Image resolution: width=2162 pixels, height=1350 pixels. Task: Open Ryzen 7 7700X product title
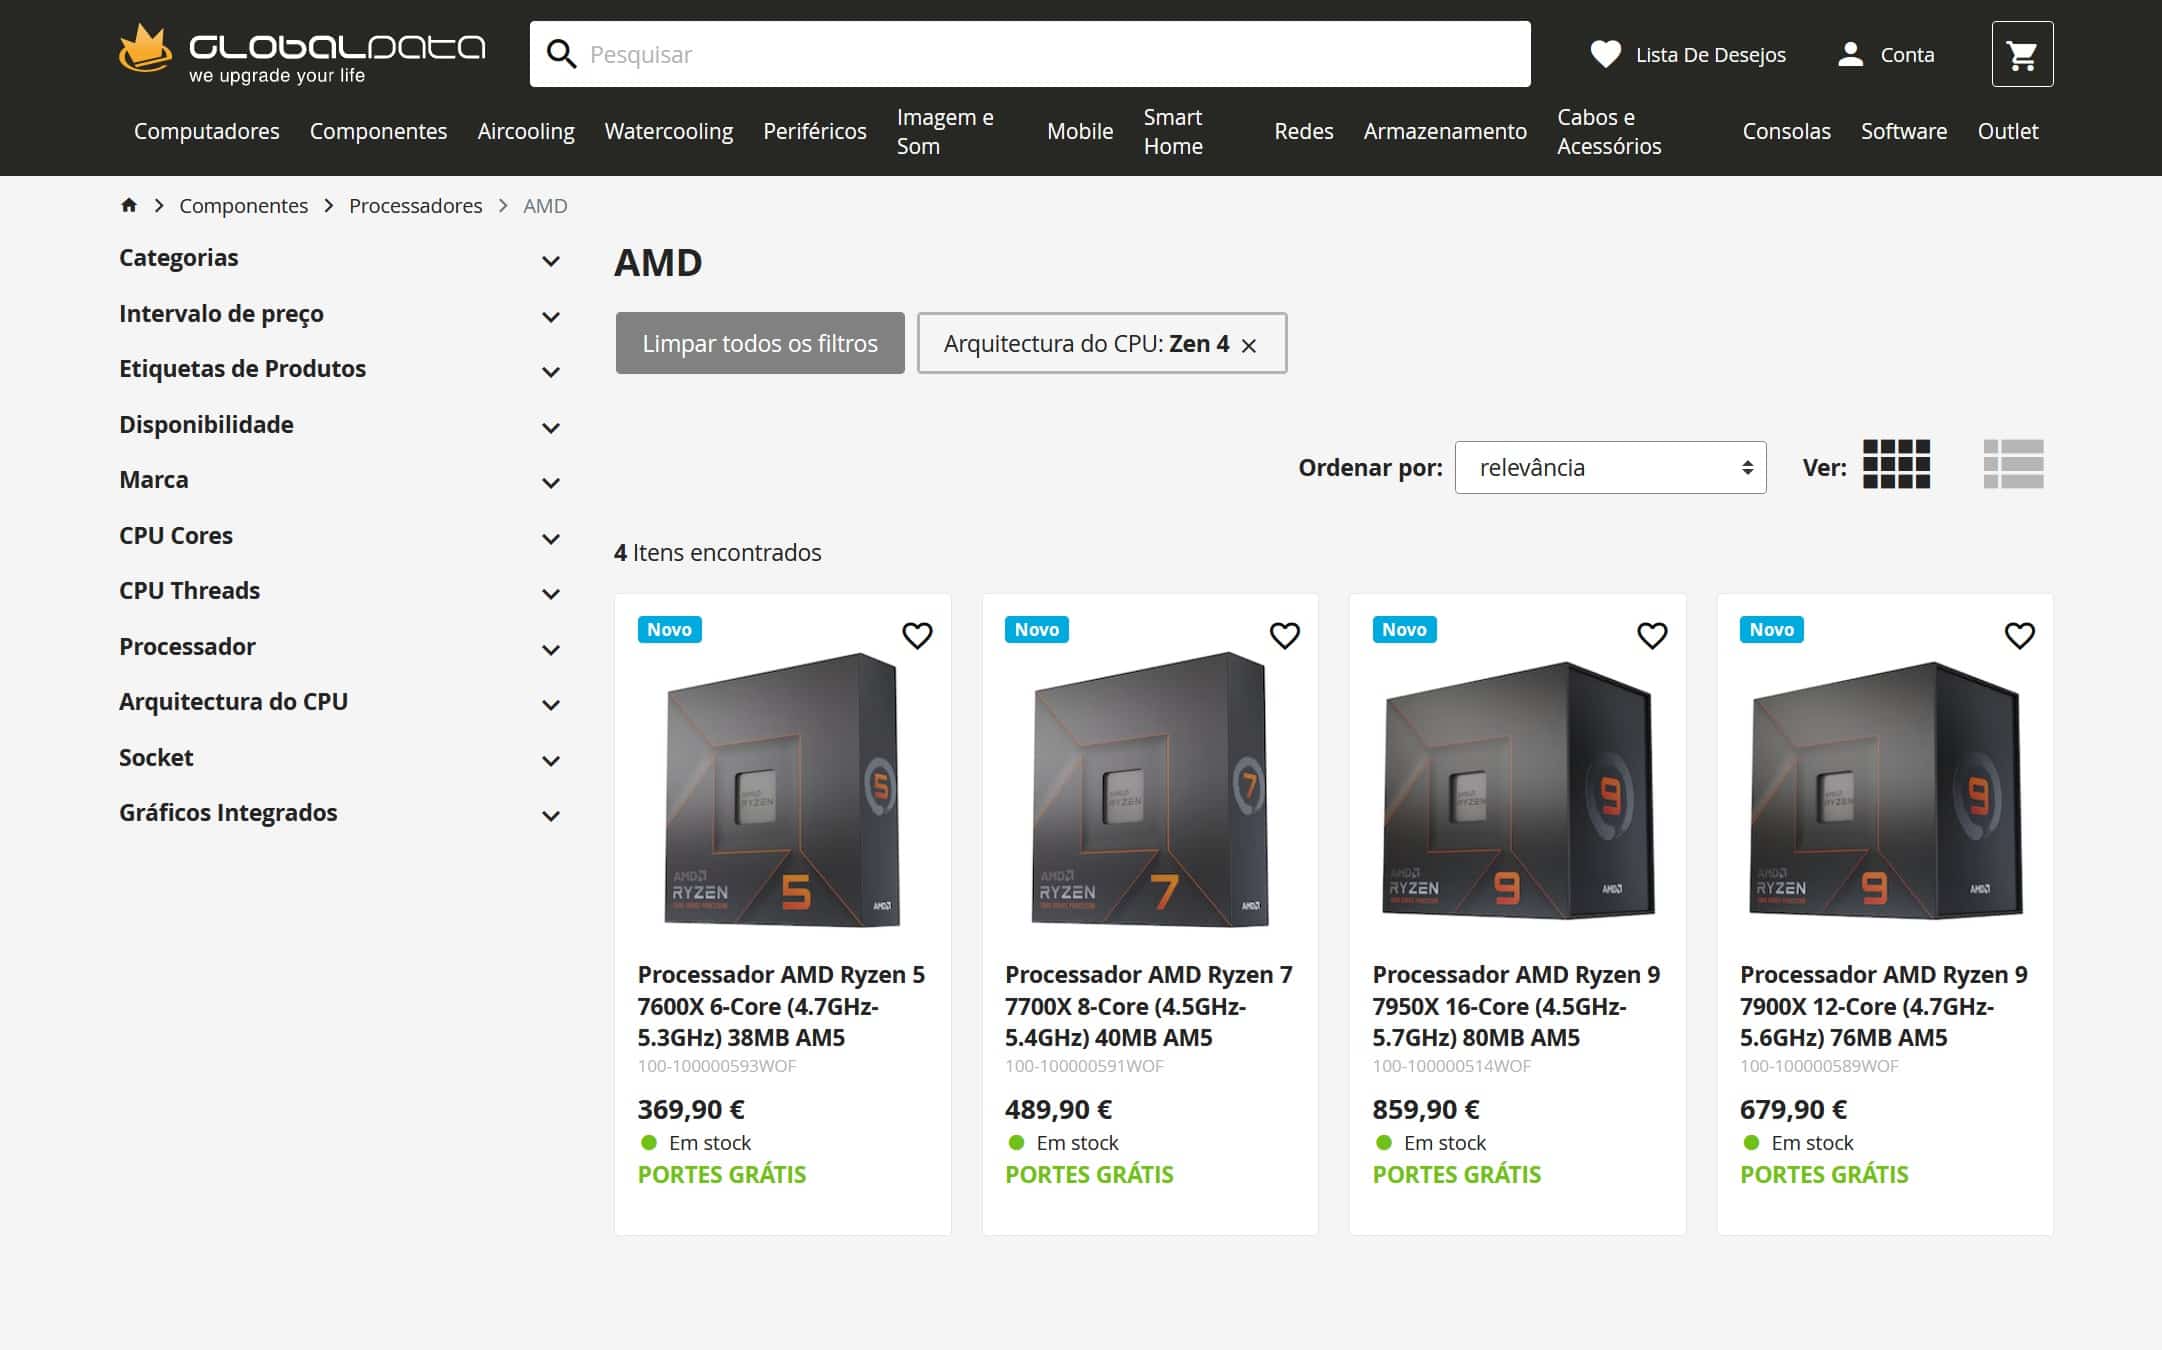point(1149,1006)
